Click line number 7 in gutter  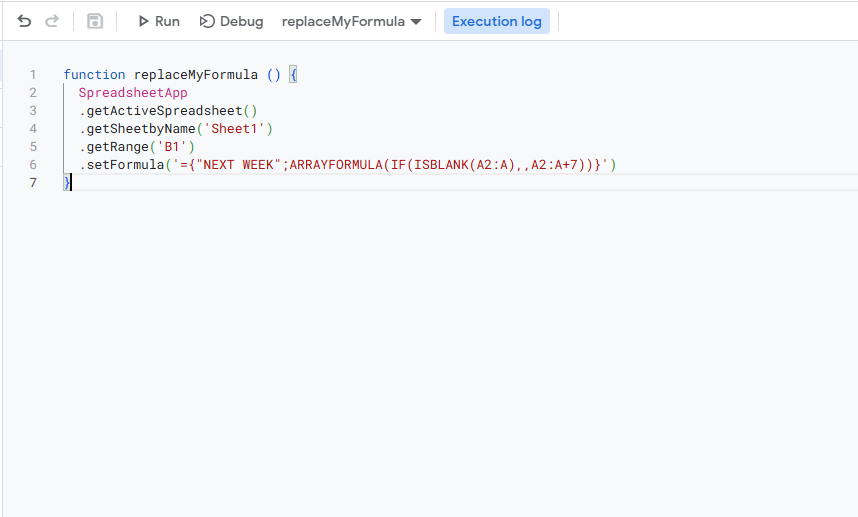[33, 183]
